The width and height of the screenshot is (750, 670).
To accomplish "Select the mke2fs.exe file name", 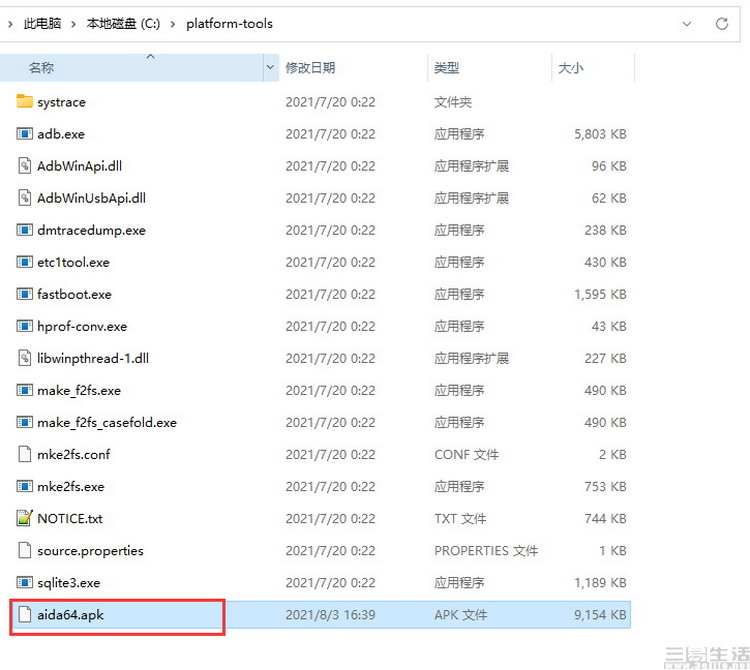I will pyautogui.click(x=71, y=486).
